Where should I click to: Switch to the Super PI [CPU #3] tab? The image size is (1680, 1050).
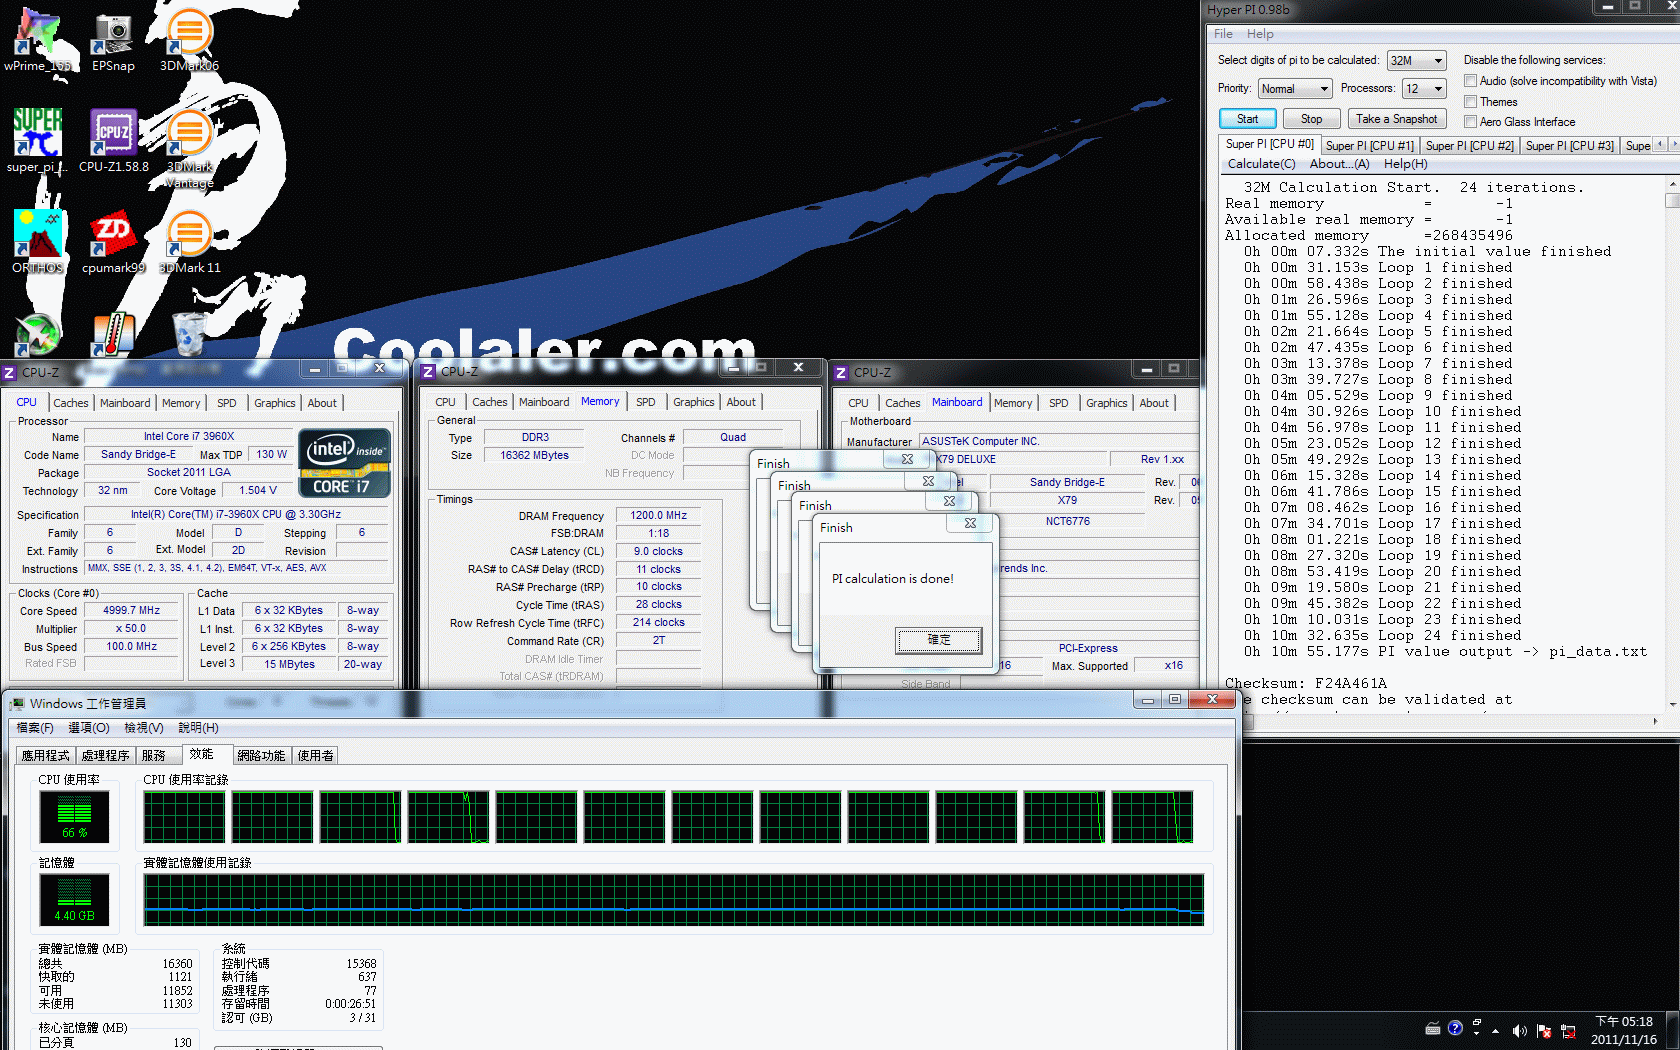[1569, 146]
